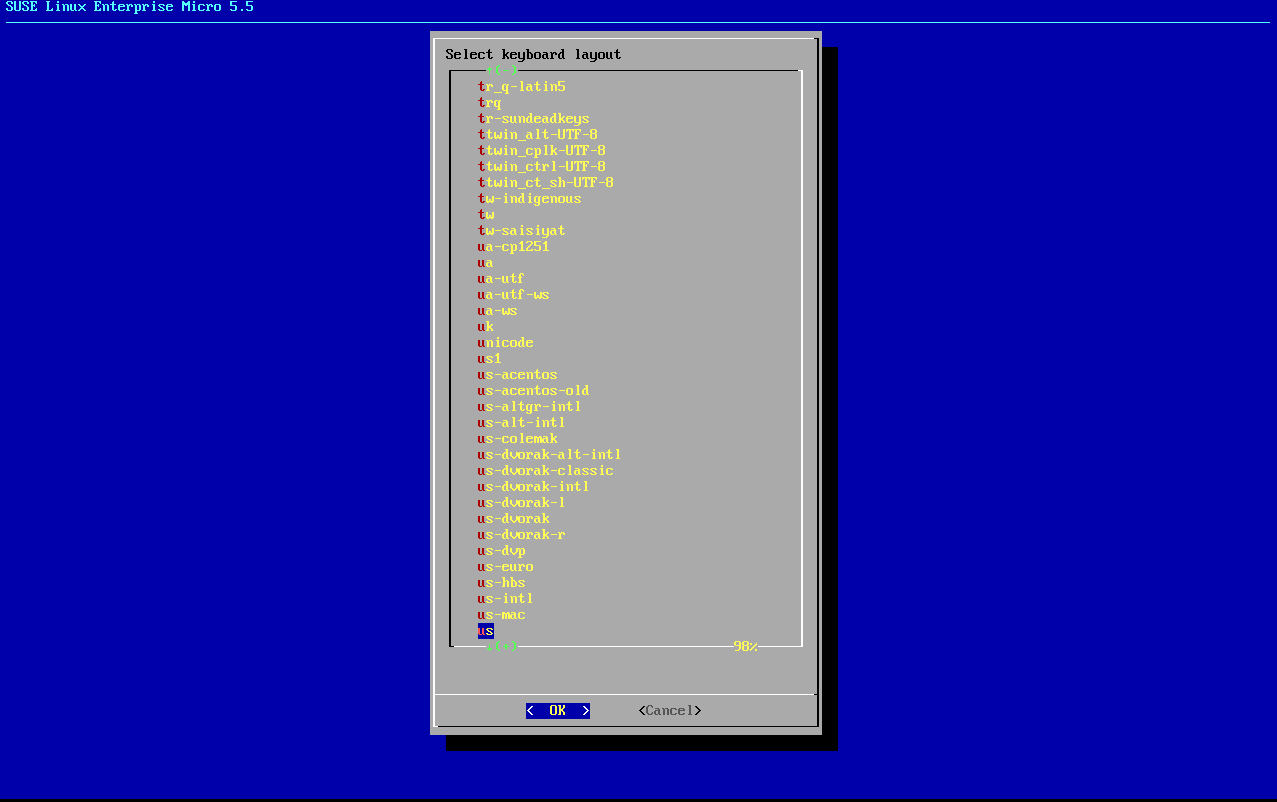Viewport: 1277px width, 802px height.
Task: Confirm selection with the OK button
Action: tap(557, 710)
